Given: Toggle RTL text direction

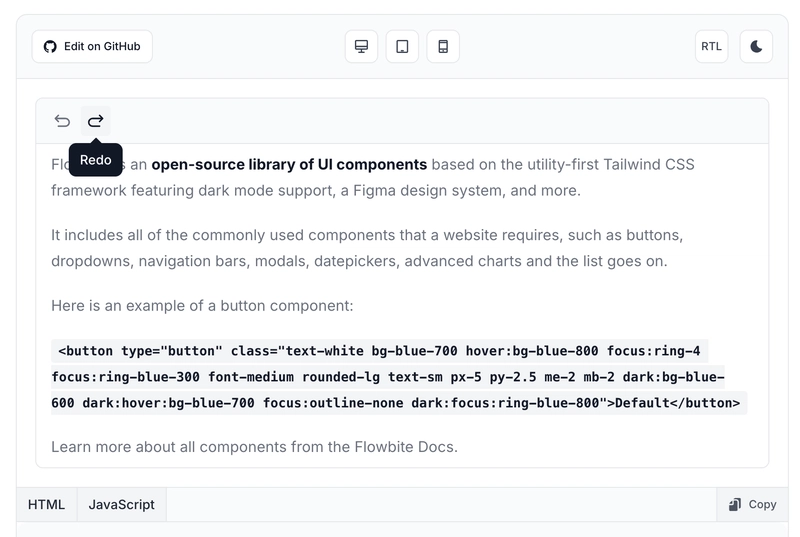Looking at the screenshot, I should pos(711,46).
